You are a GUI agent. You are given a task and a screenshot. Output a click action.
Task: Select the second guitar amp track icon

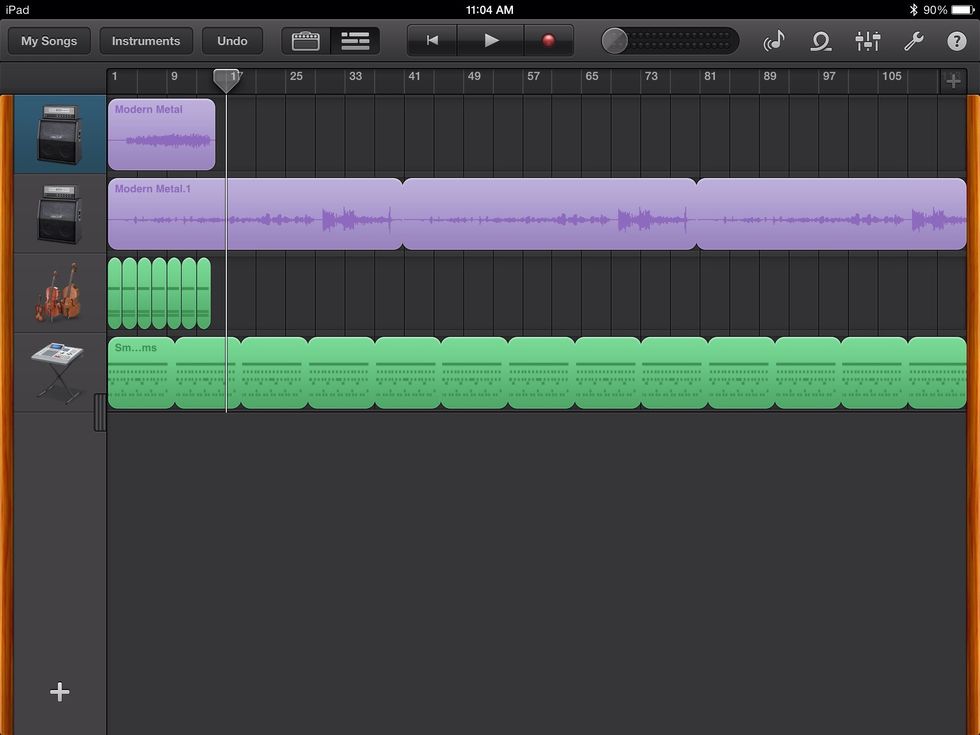57,213
